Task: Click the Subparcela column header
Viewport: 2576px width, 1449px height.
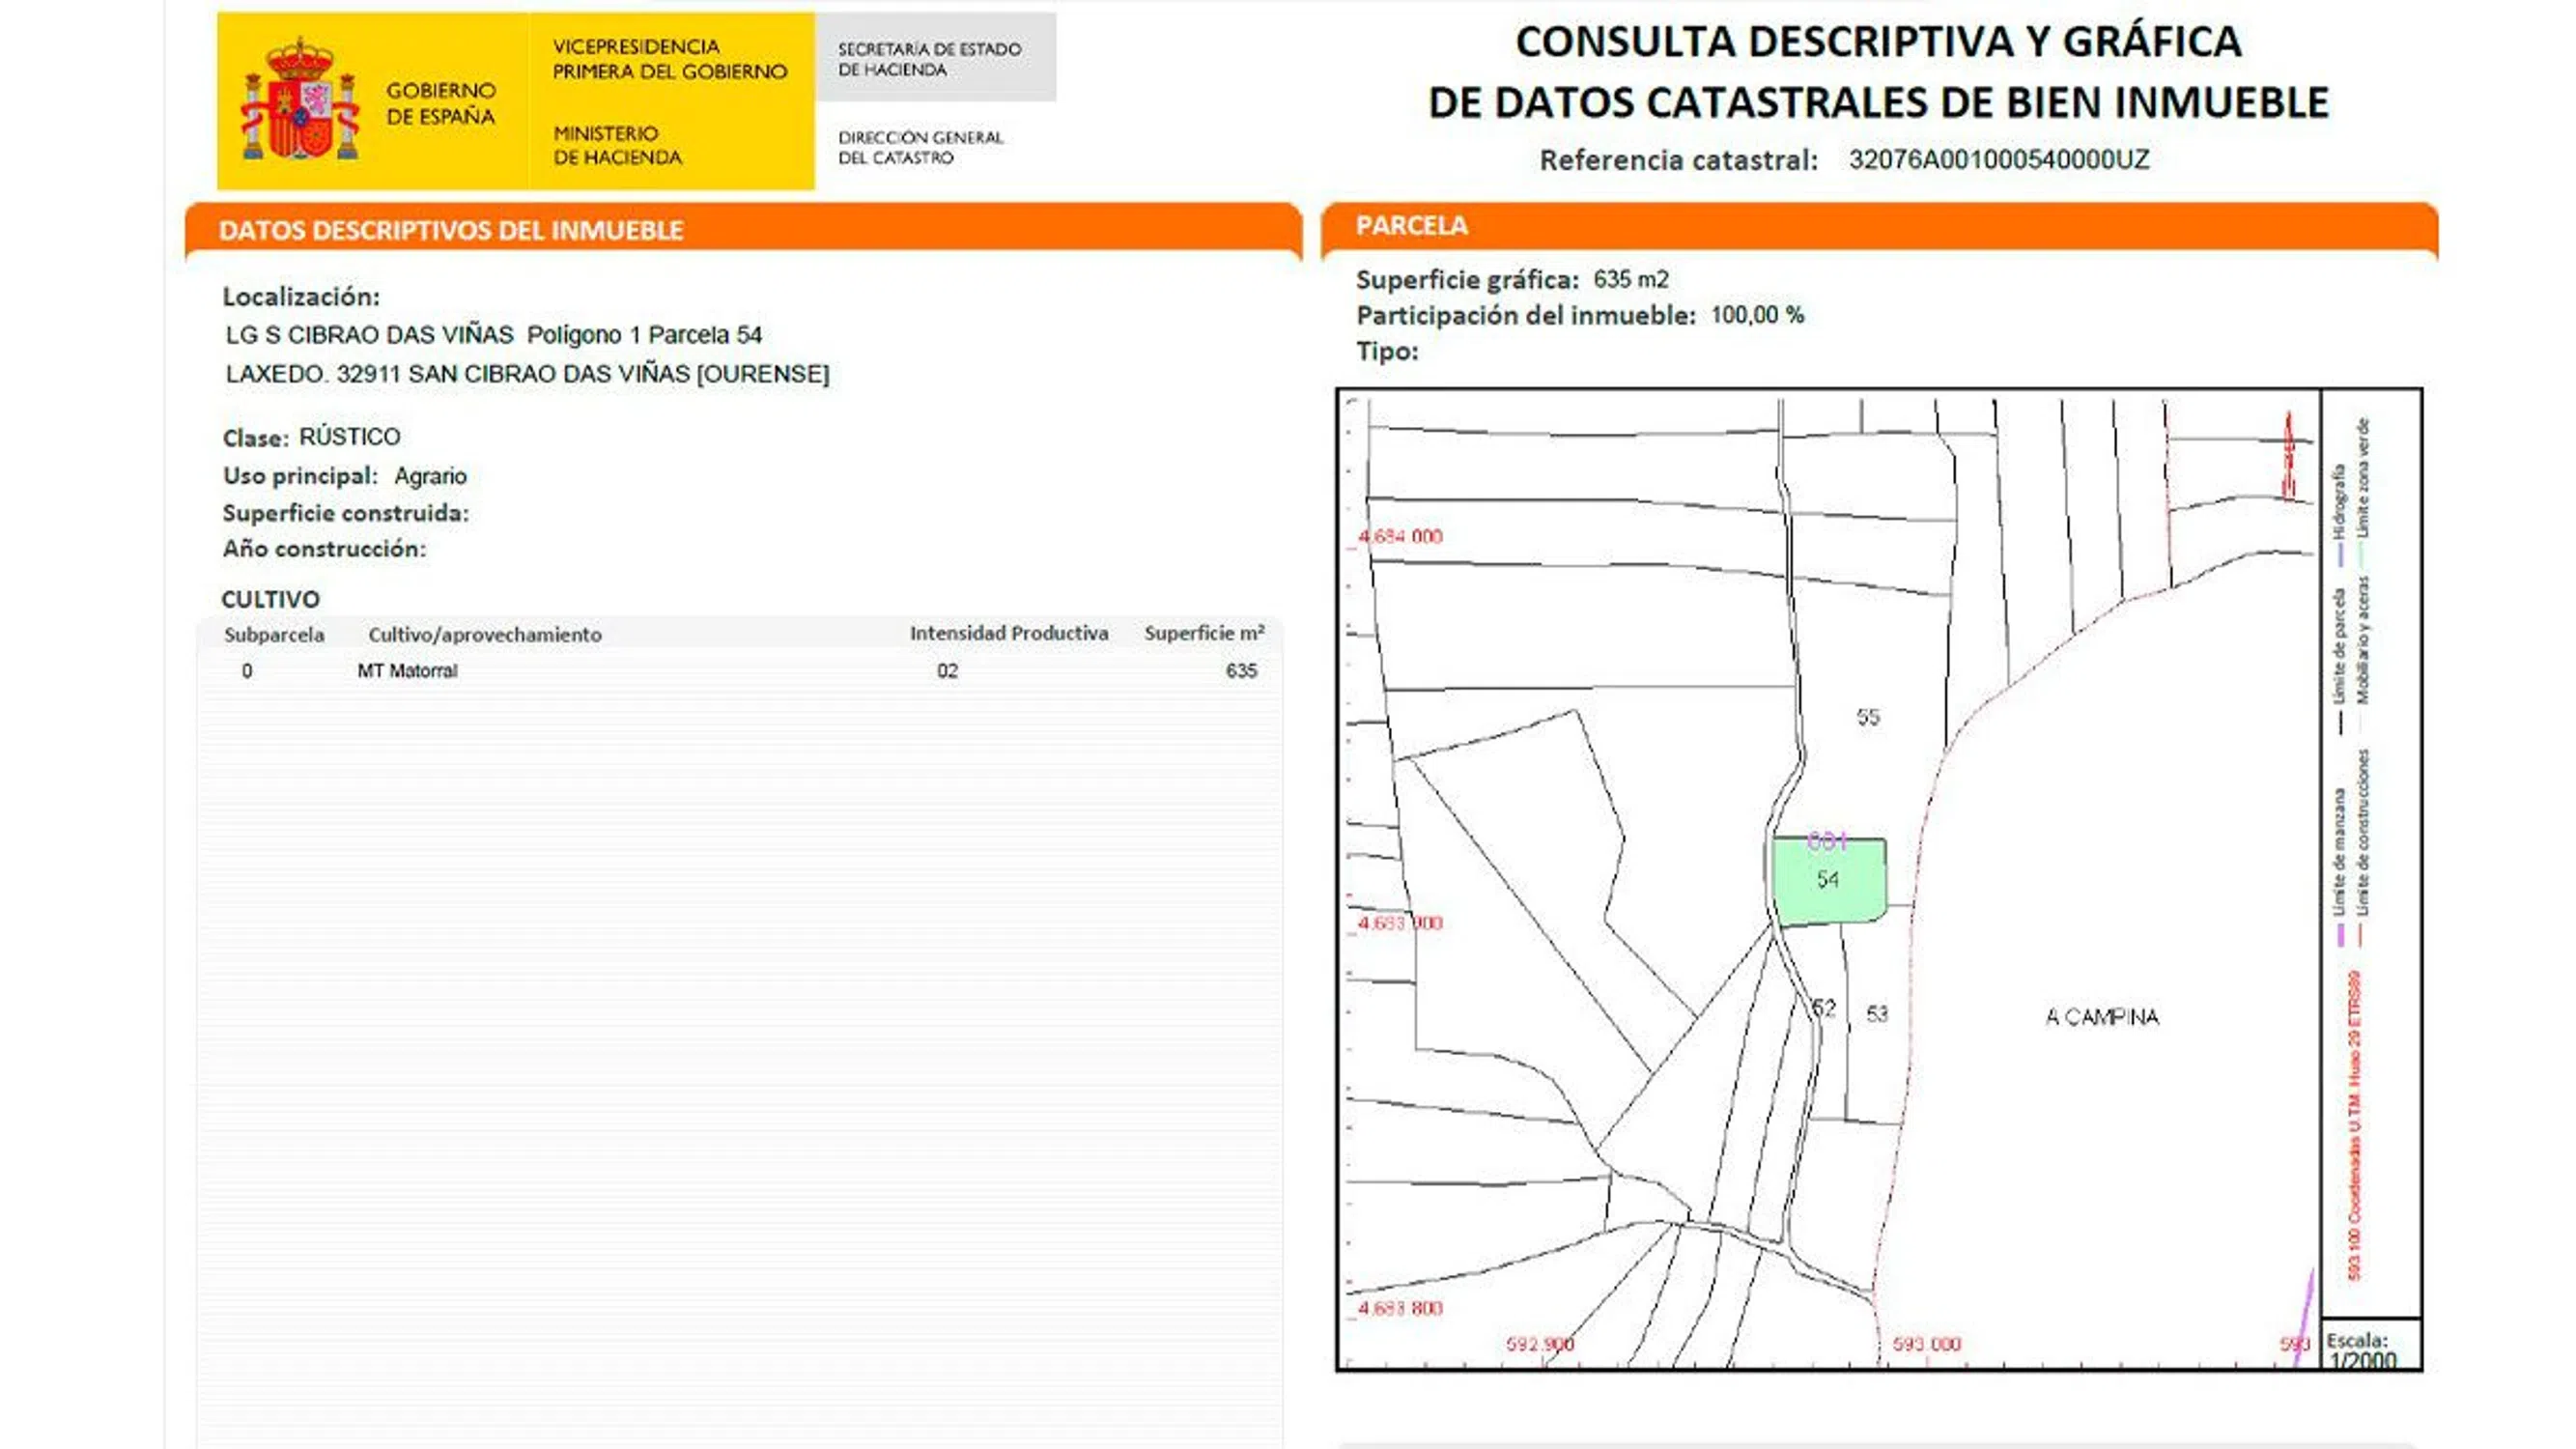Action: click(274, 635)
